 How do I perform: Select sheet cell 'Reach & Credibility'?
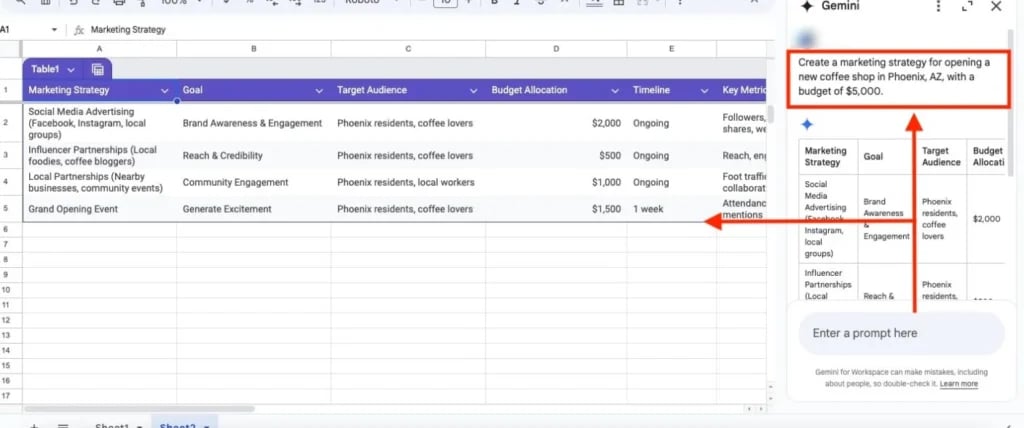[x=253, y=156]
